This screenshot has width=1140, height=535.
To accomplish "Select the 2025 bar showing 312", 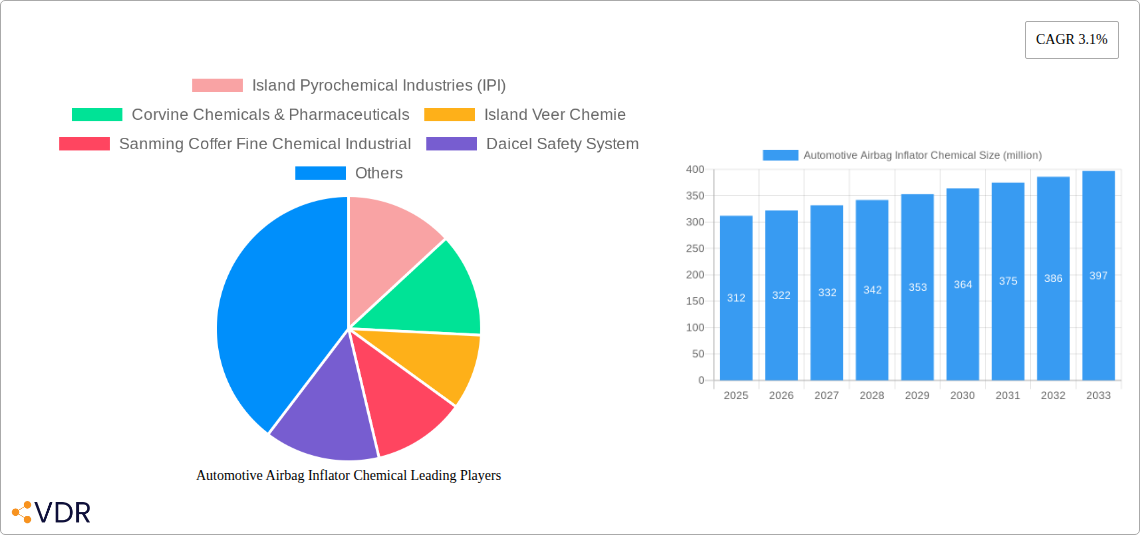I will point(736,298).
